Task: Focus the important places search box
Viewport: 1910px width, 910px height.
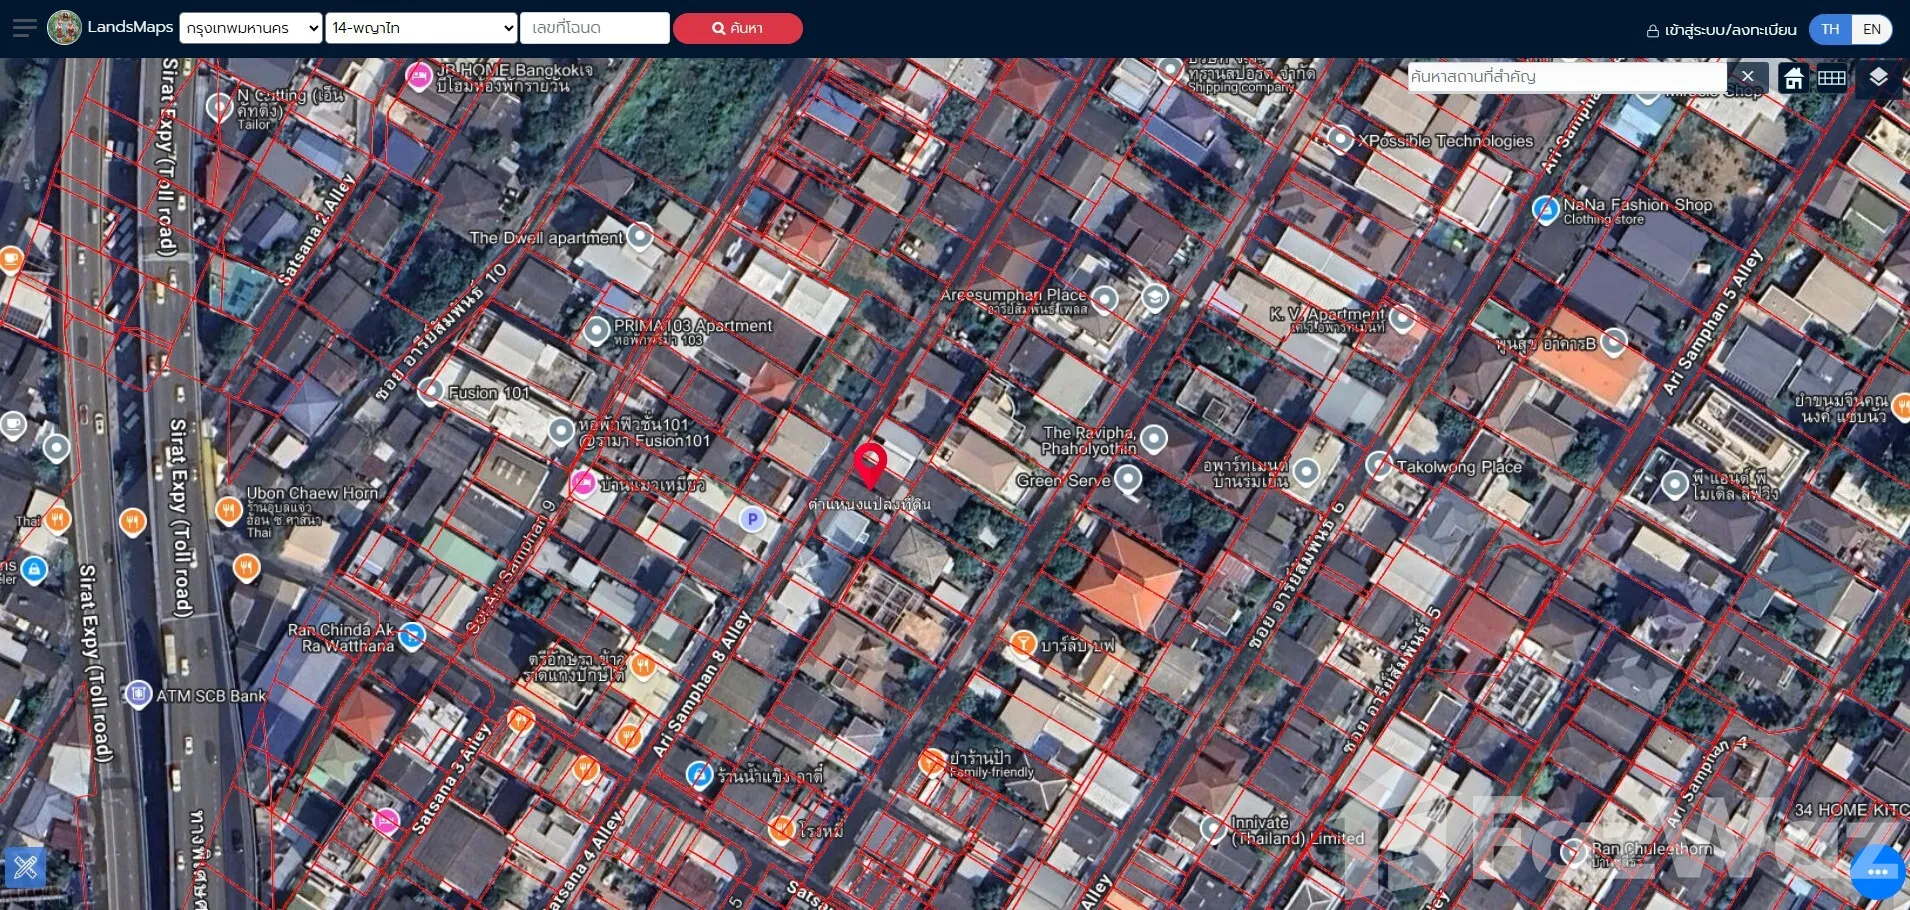Action: [1565, 77]
